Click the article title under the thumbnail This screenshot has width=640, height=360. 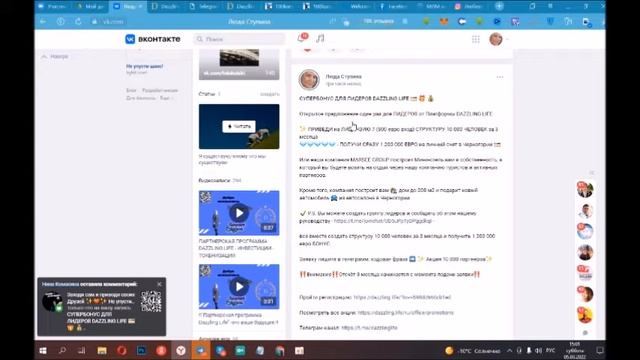coord(232,159)
